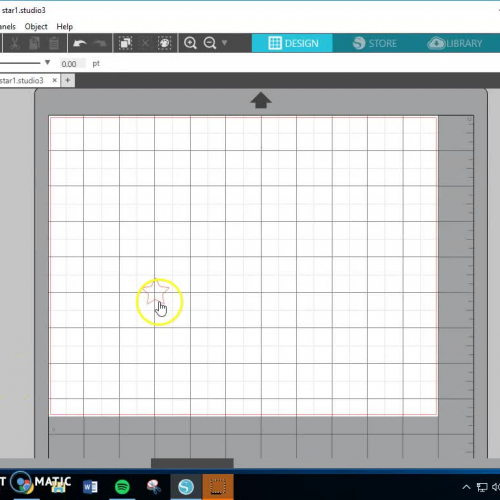Image resolution: width=500 pixels, height=500 pixels.
Task: Click the Copy icon in toolbar
Action: tap(34, 43)
